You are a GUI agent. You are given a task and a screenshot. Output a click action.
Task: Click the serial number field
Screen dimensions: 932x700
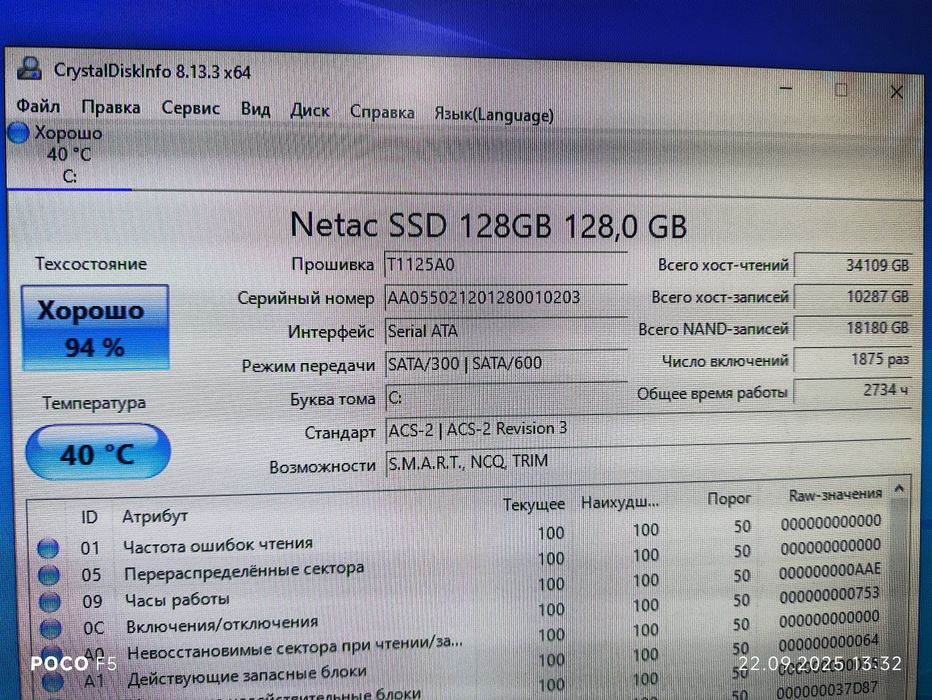click(x=506, y=297)
